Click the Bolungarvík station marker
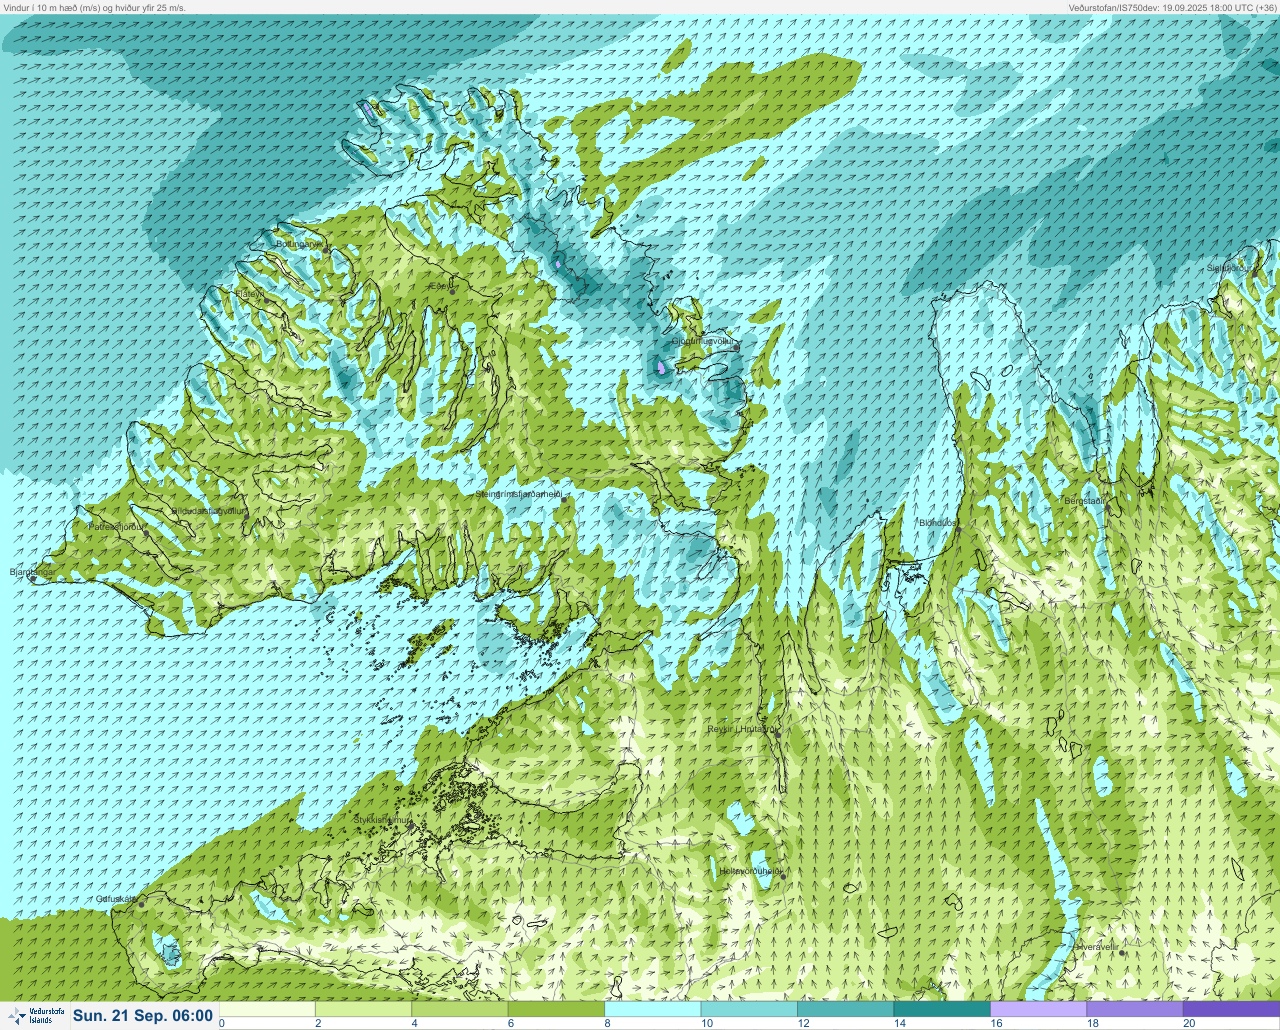Image resolution: width=1280 pixels, height=1030 pixels. [x=326, y=249]
